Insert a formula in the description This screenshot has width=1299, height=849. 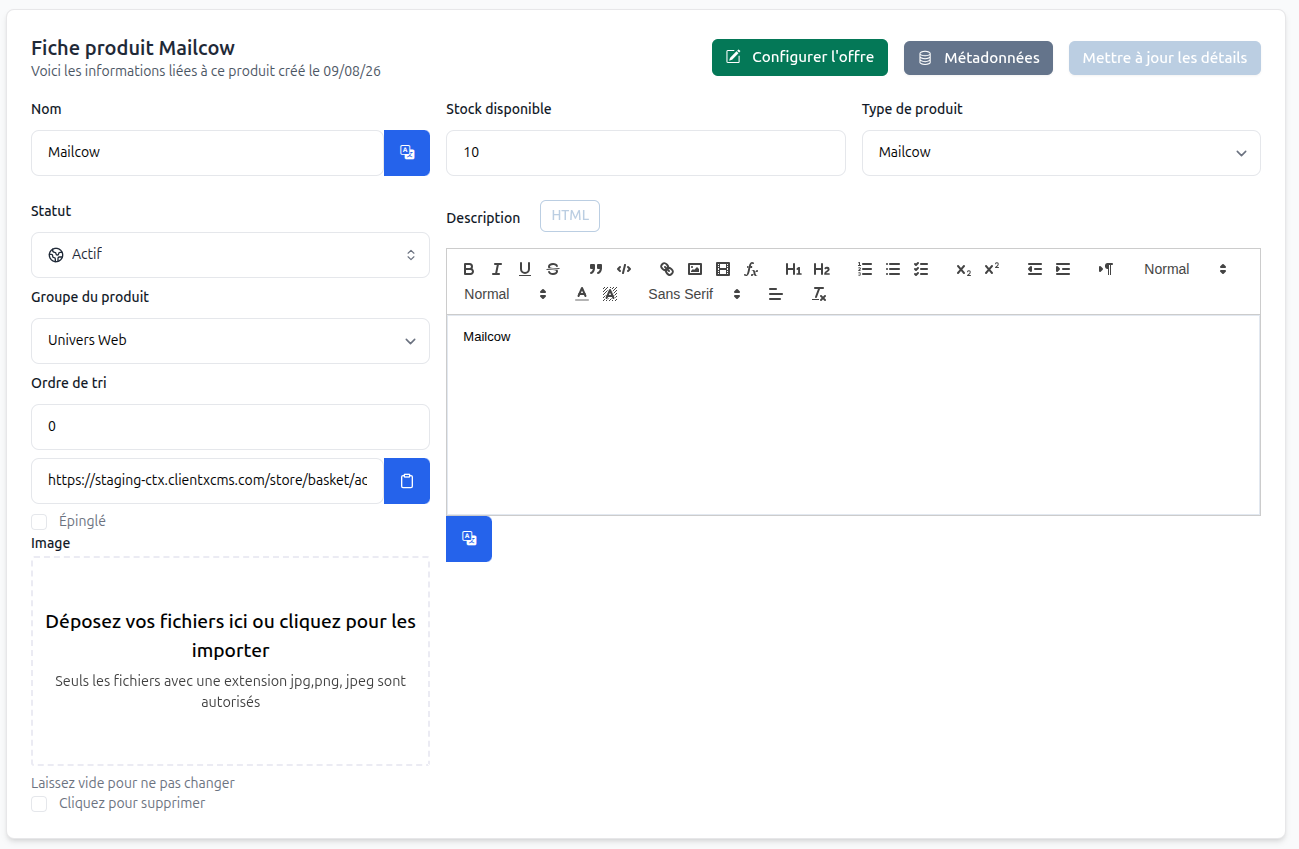(x=751, y=269)
